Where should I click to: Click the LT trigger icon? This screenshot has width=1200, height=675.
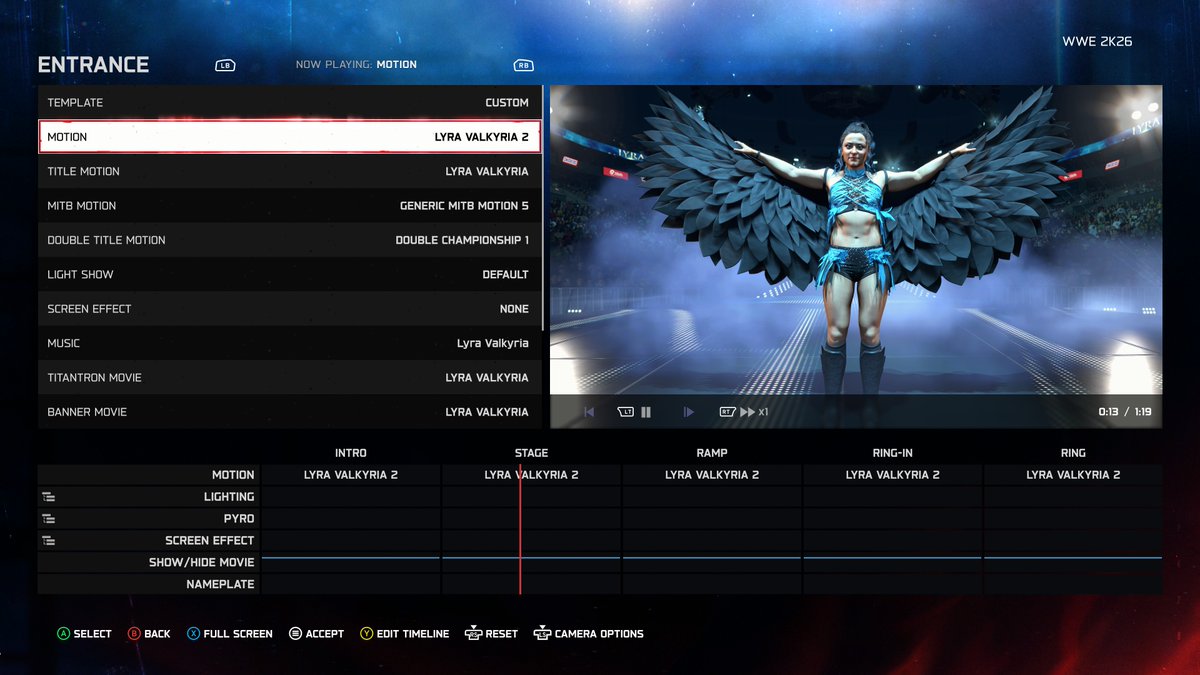(626, 412)
